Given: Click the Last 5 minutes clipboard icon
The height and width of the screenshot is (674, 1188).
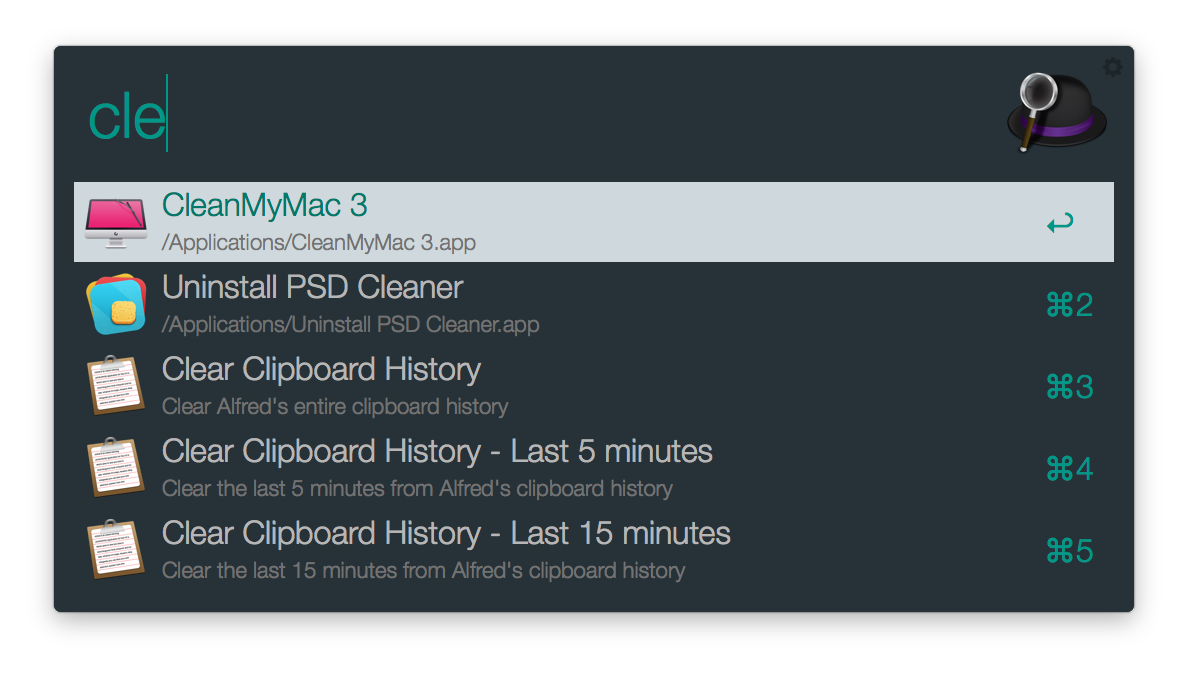Looking at the screenshot, I should 116,468.
